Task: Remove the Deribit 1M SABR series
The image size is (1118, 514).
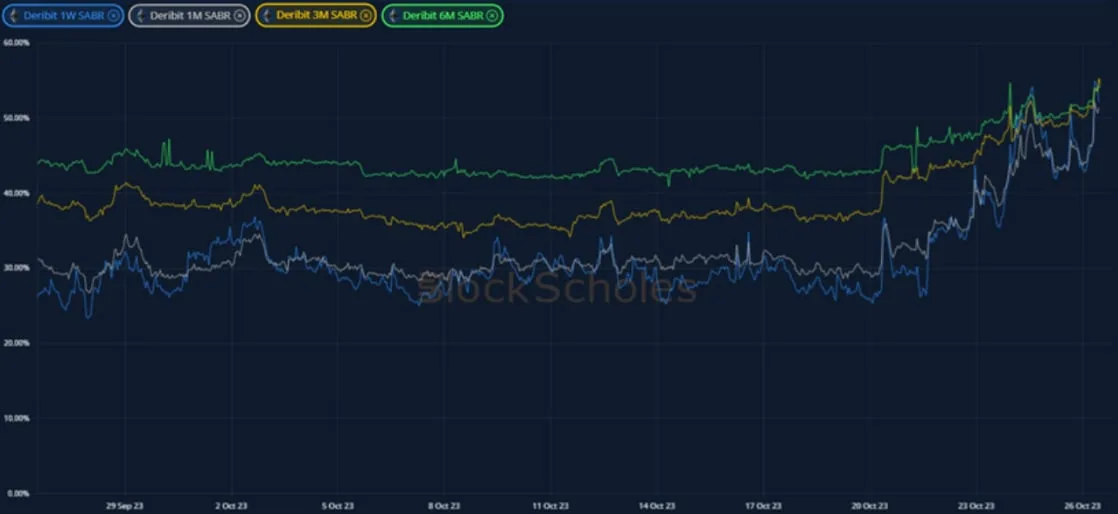Action: (x=239, y=16)
